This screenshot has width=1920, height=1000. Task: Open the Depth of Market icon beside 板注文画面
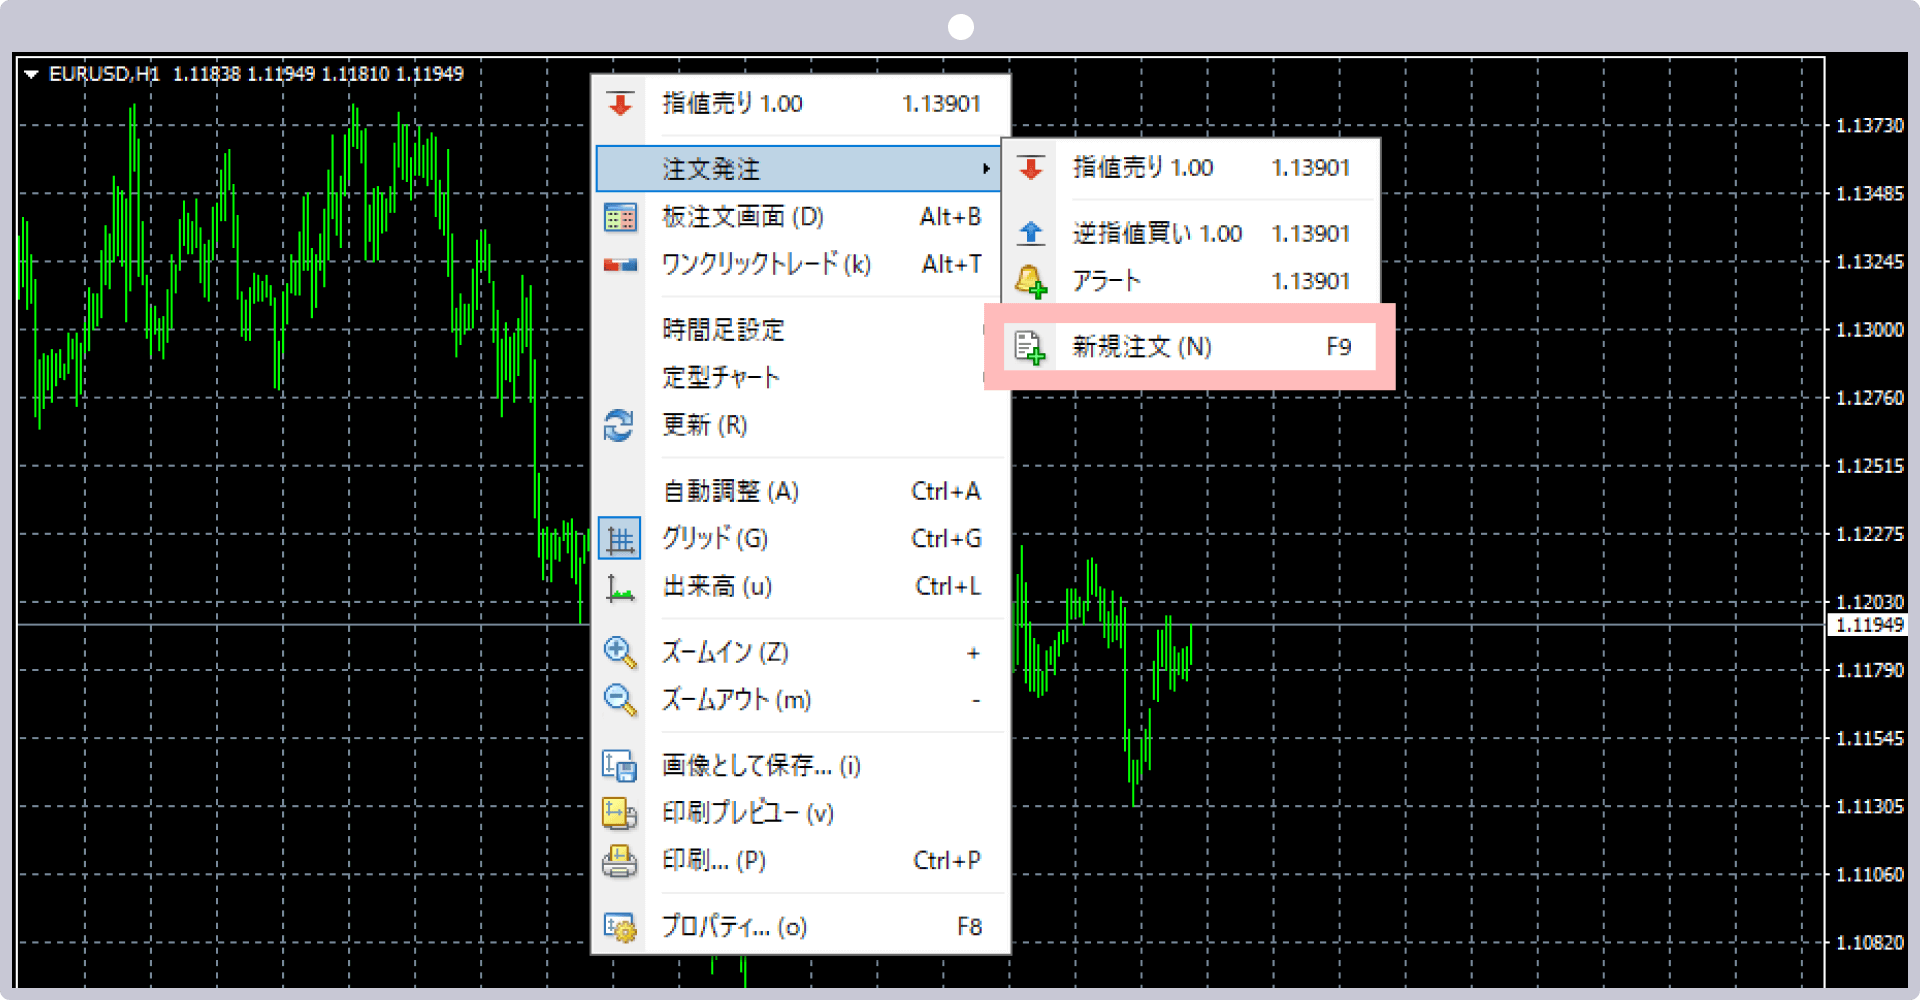[620, 217]
